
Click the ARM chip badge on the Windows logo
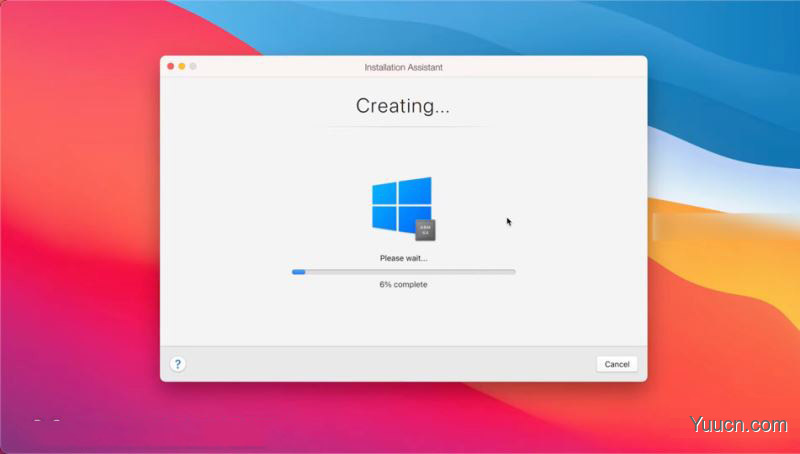point(425,230)
